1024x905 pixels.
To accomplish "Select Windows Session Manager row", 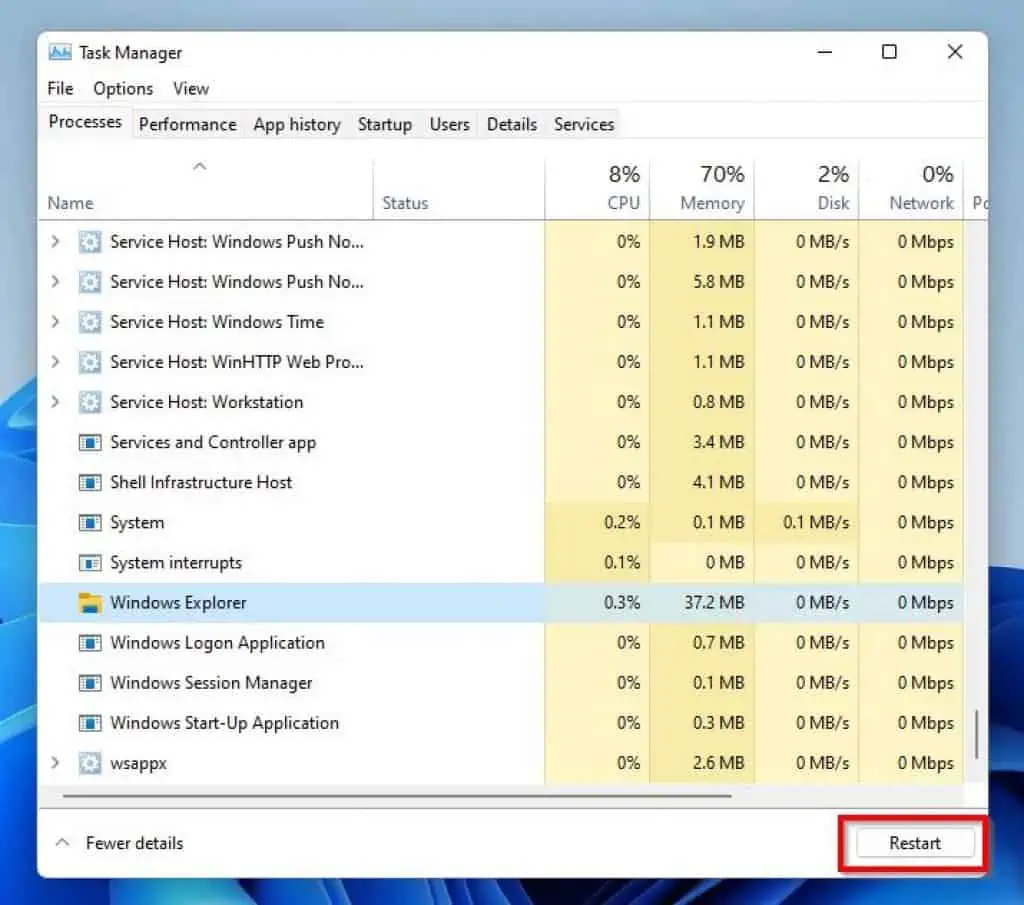I will click(x=501, y=683).
